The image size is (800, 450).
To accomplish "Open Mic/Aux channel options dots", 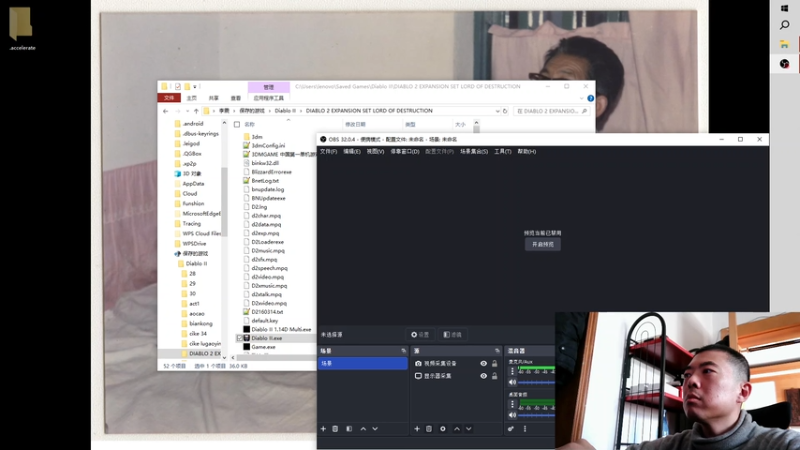I will click(x=512, y=371).
